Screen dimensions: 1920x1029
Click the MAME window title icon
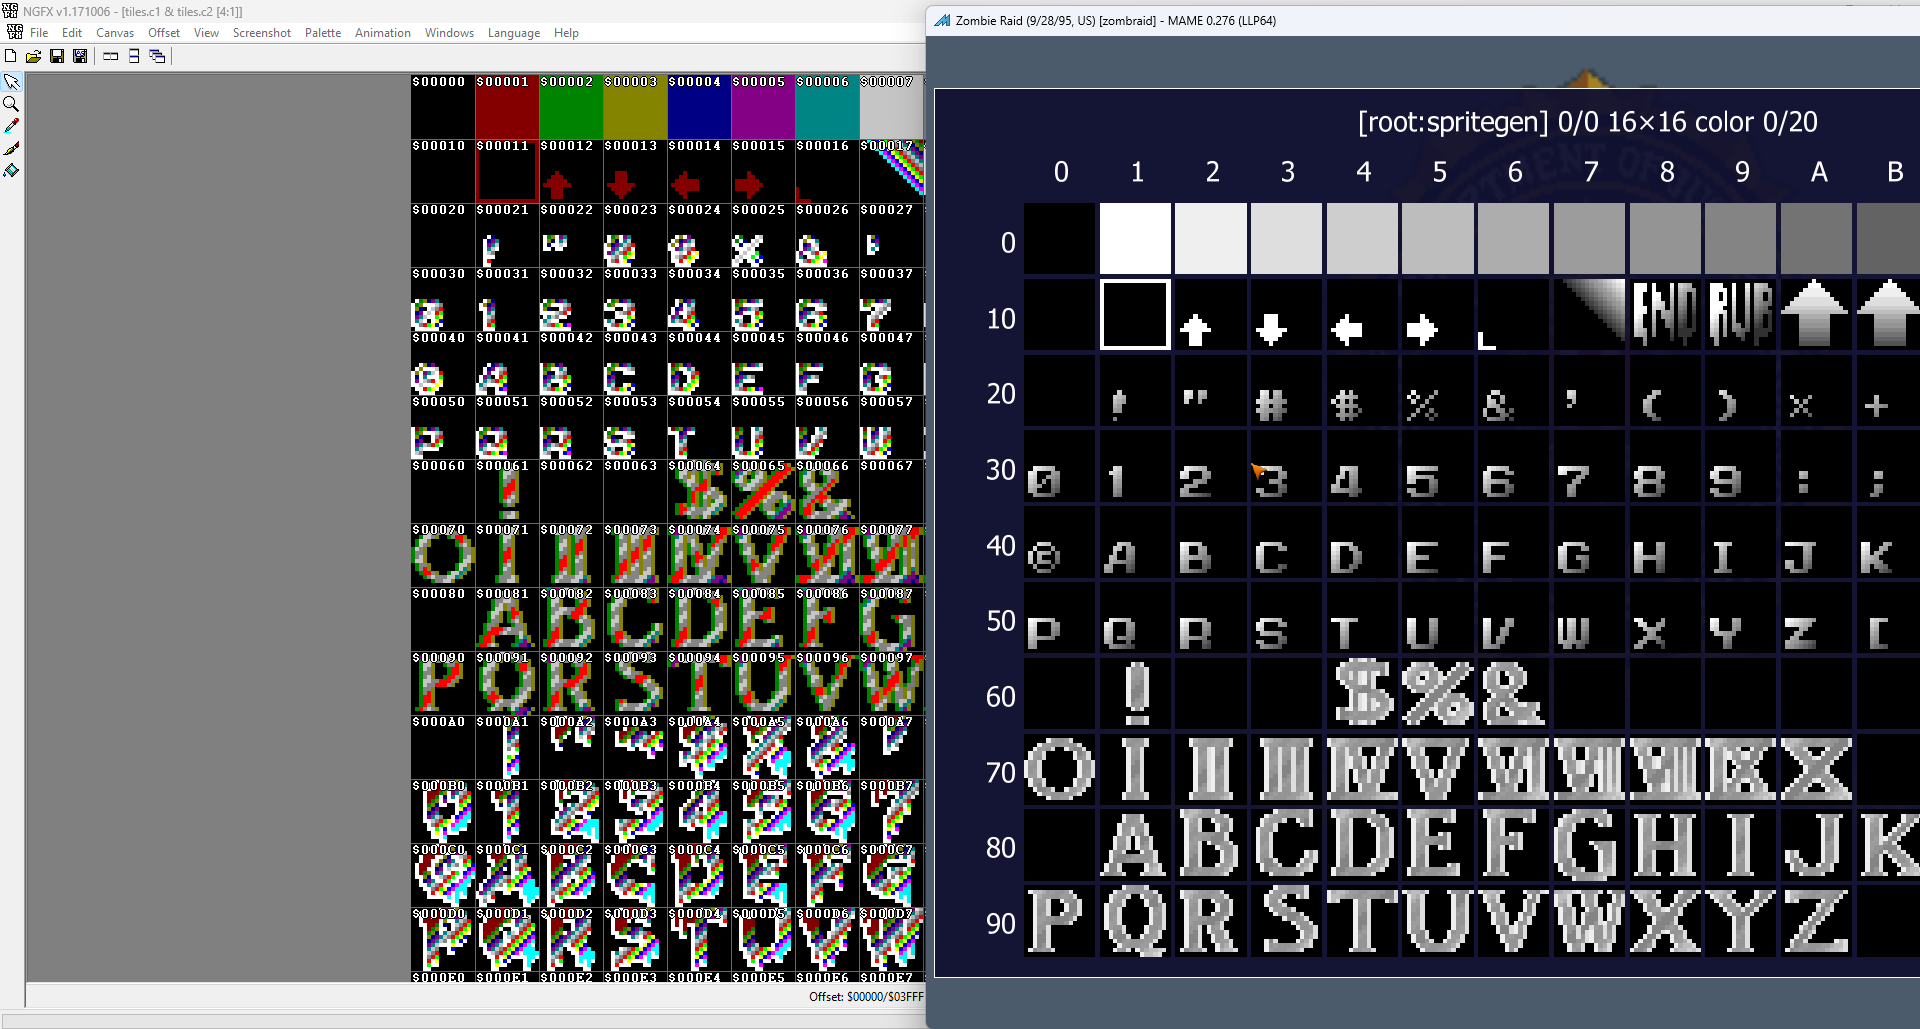tap(942, 20)
